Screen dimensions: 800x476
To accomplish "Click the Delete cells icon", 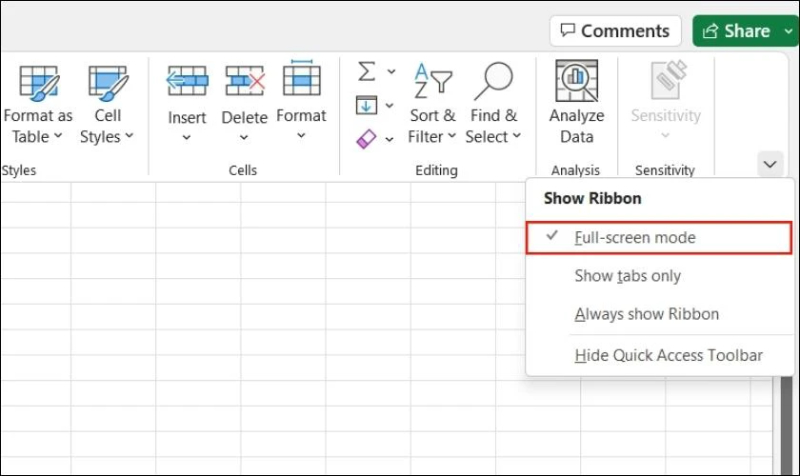I will [x=244, y=81].
